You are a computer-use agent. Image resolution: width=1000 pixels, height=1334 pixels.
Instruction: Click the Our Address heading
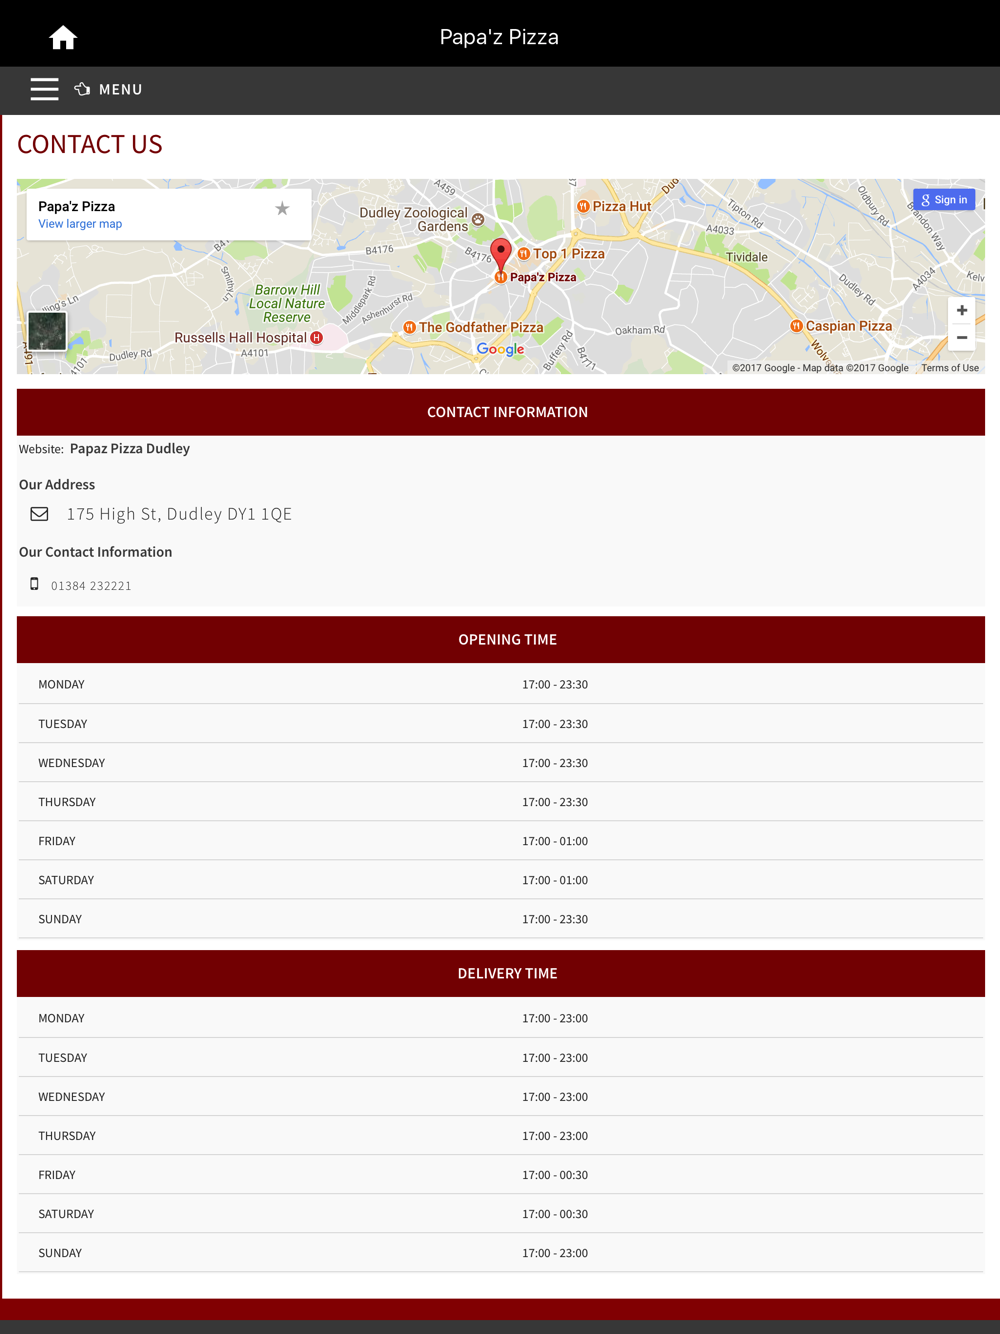[x=57, y=485]
